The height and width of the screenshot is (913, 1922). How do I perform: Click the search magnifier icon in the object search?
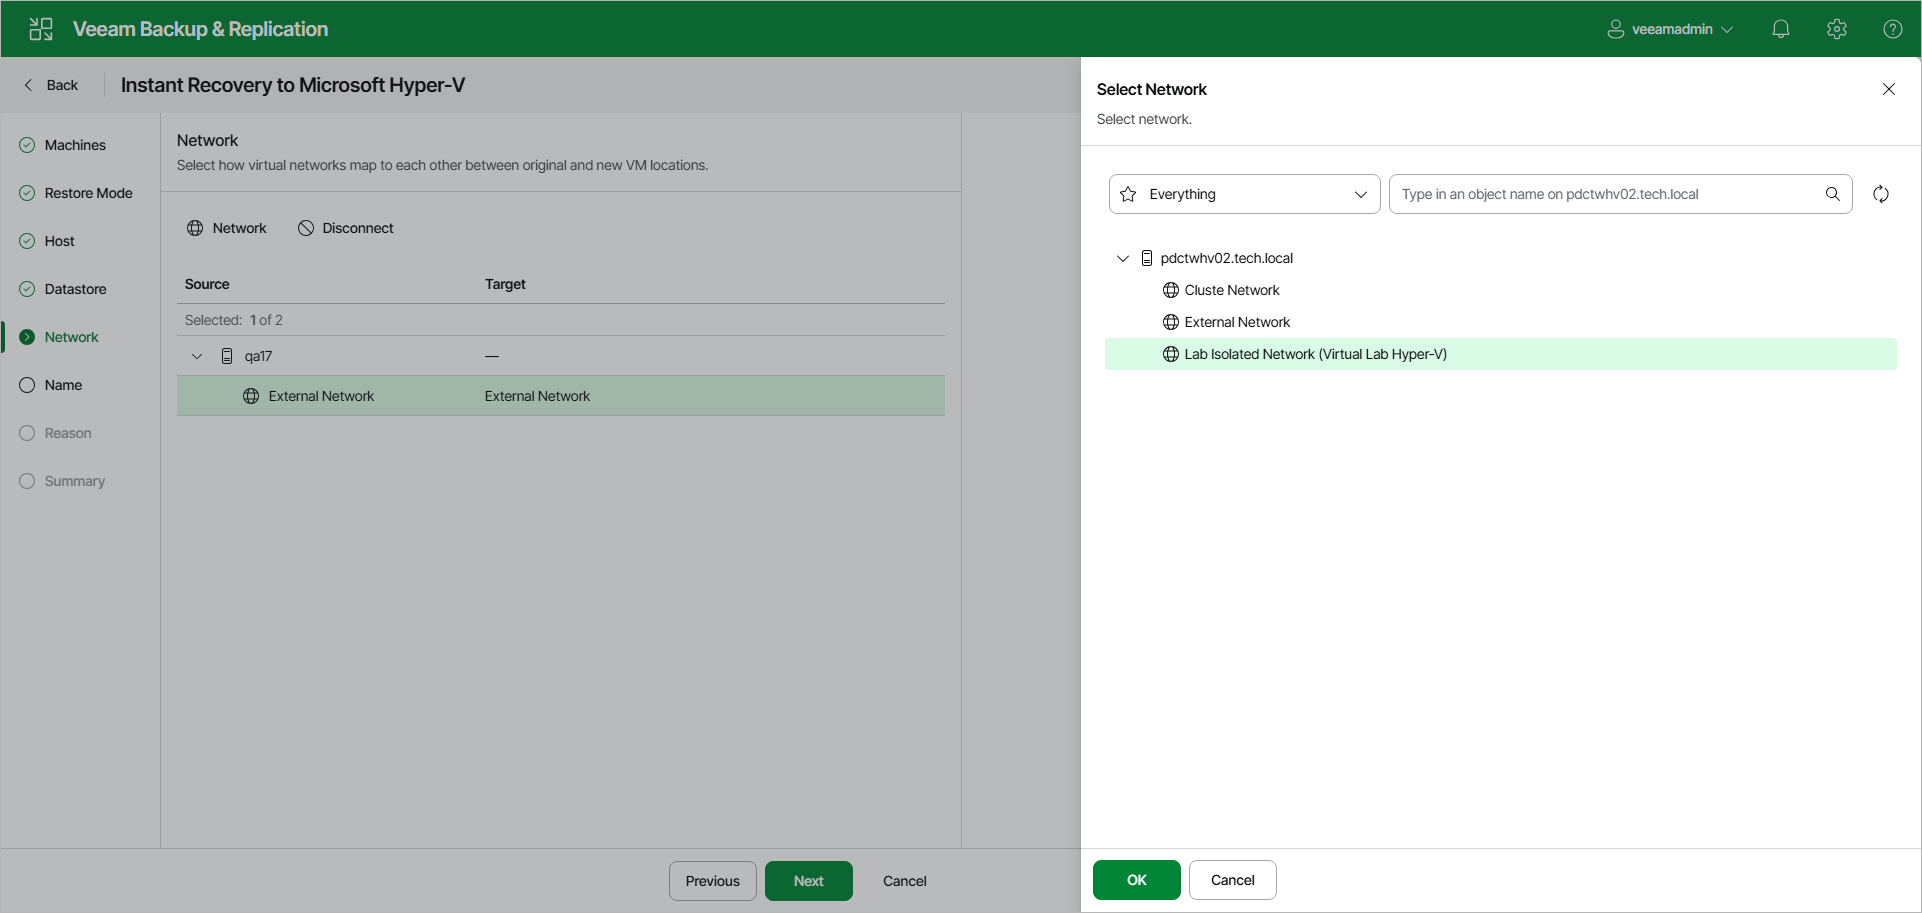coord(1834,194)
